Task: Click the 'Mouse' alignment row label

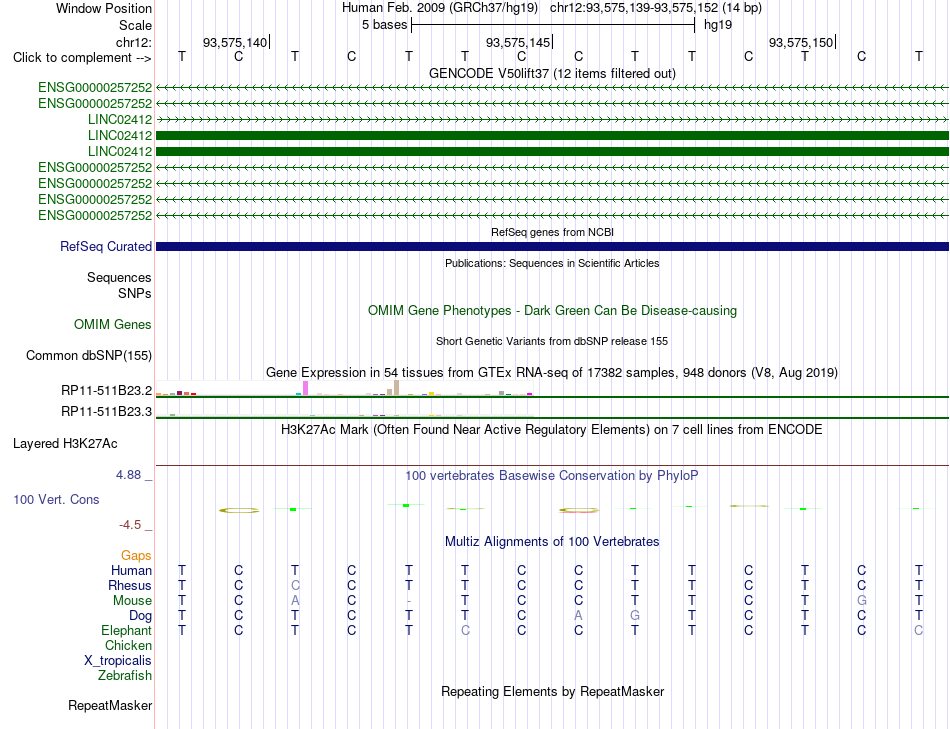Action: (132, 601)
